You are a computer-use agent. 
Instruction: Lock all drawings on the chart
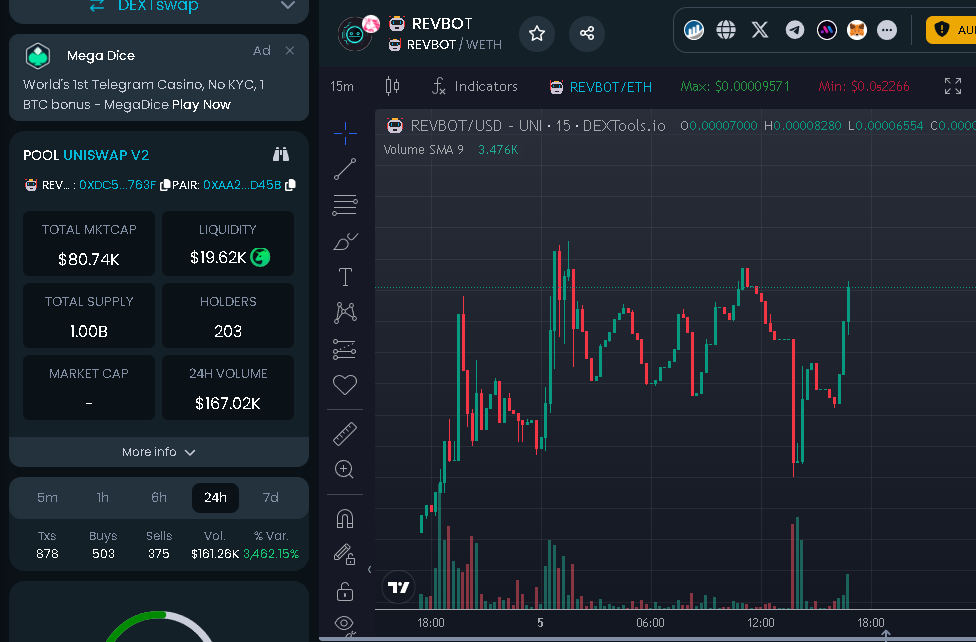[x=344, y=590]
